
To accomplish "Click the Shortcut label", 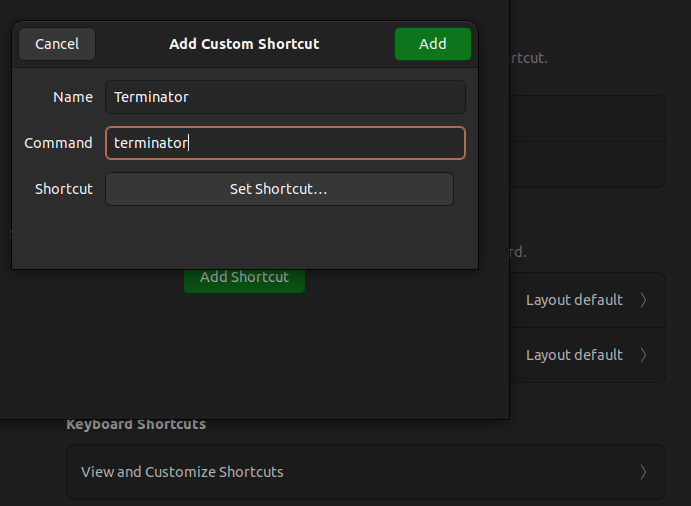I will pyautogui.click(x=63, y=189).
